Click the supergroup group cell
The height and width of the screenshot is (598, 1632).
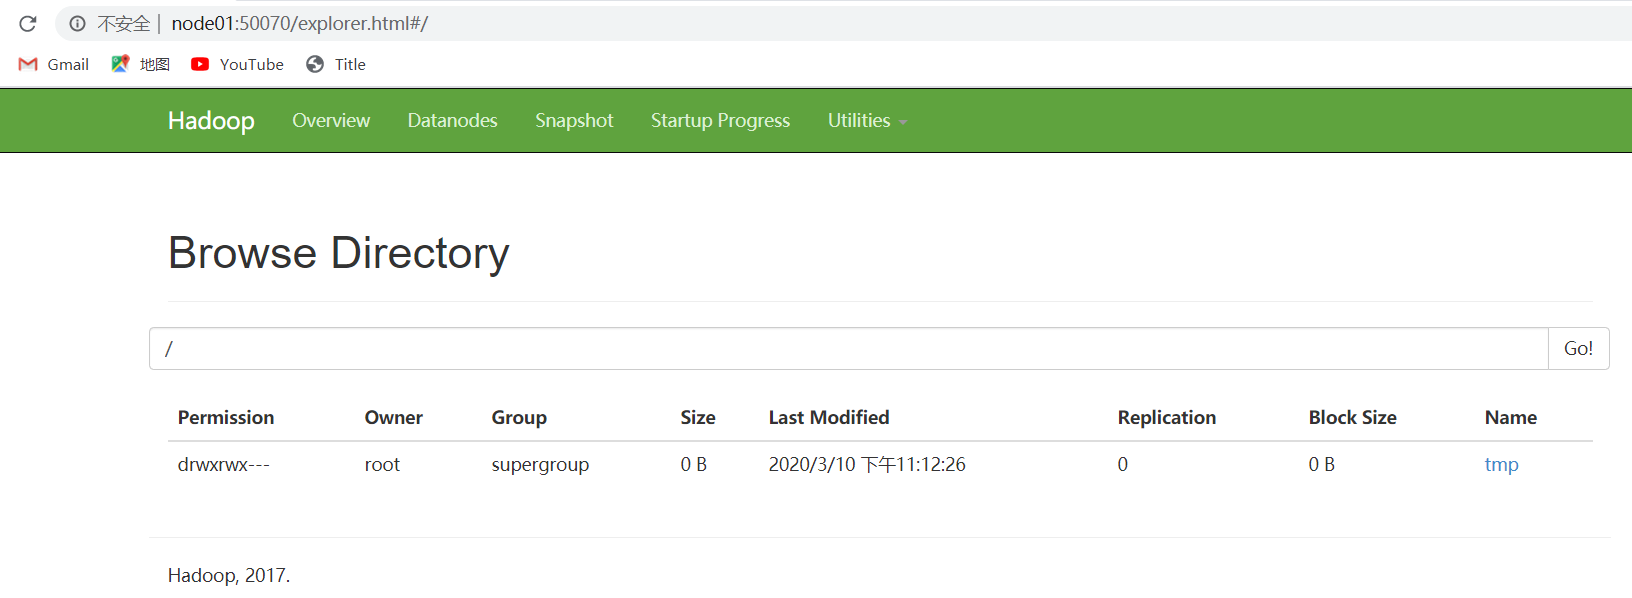(x=540, y=464)
